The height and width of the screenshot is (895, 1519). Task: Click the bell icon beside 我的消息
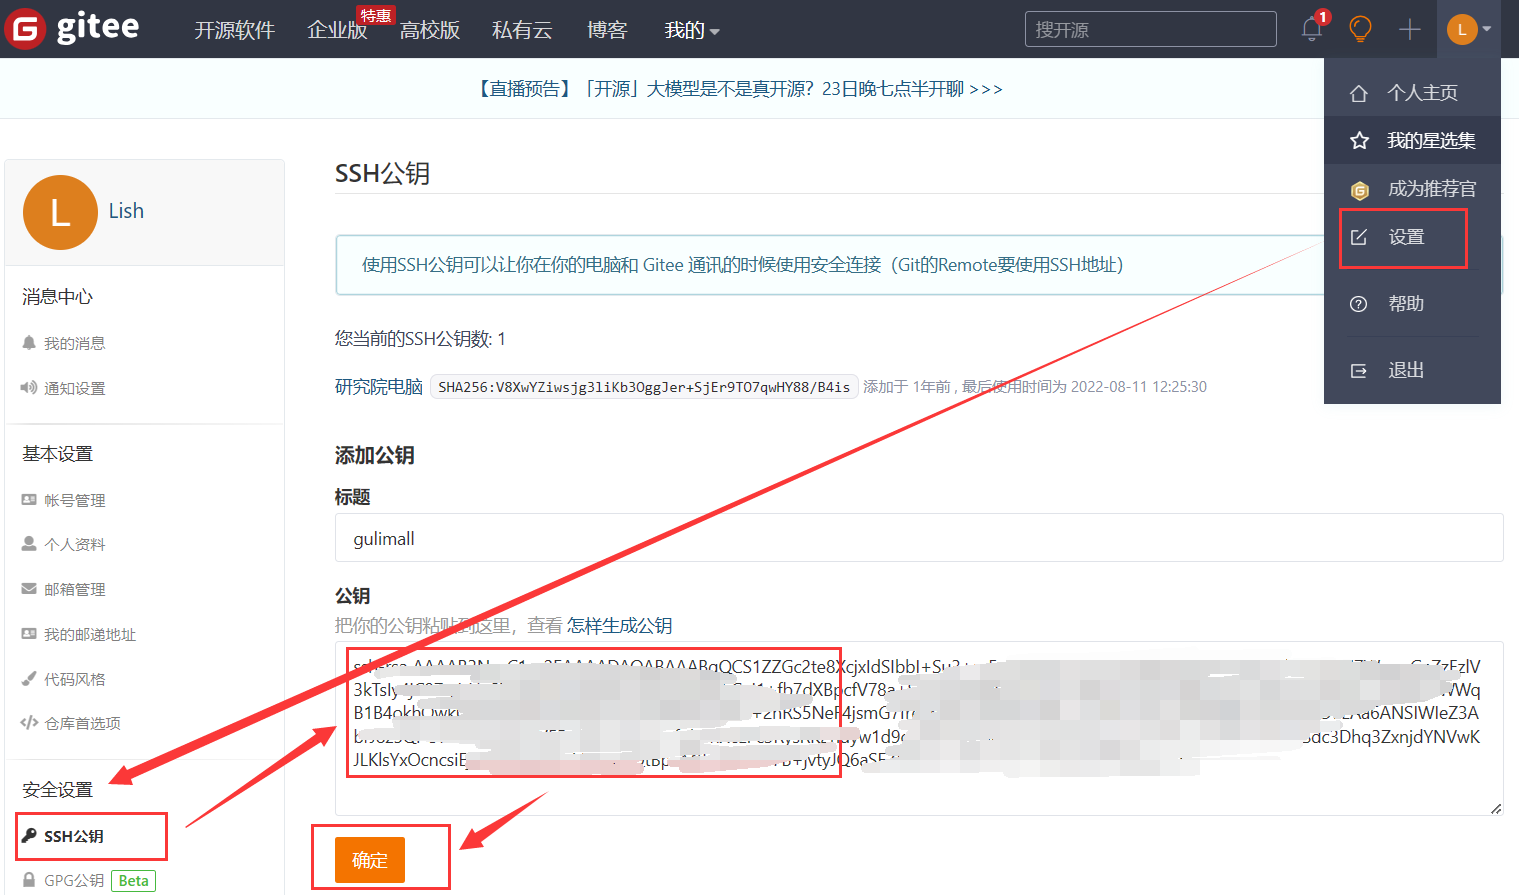(x=29, y=343)
